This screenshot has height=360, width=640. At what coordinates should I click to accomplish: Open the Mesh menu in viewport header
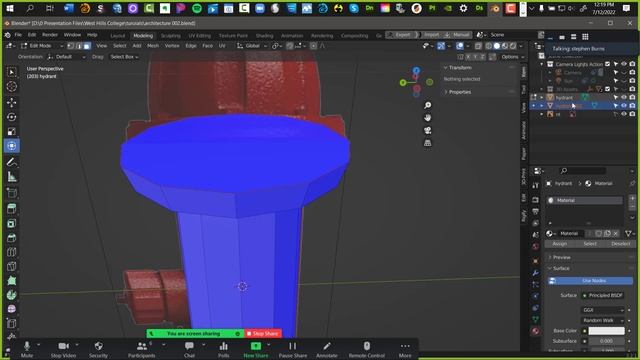153,46
